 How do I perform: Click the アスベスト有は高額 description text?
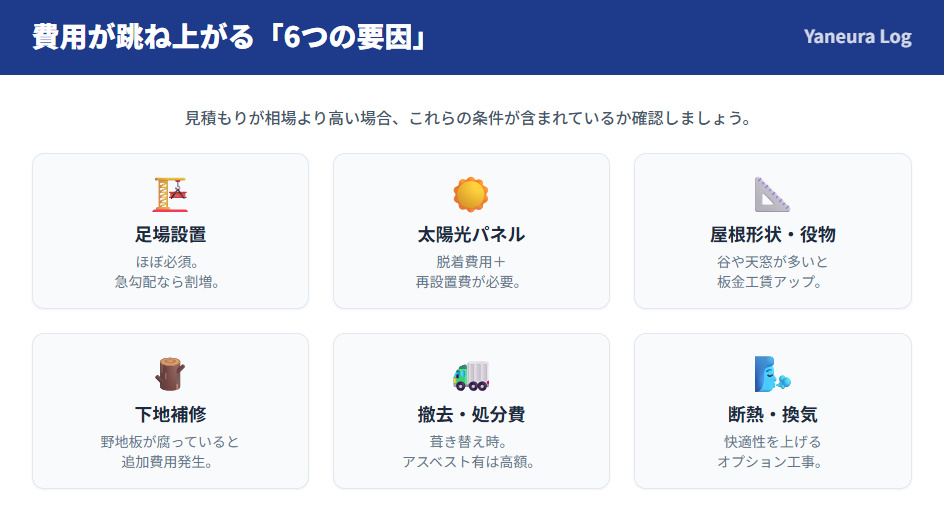[471, 462]
